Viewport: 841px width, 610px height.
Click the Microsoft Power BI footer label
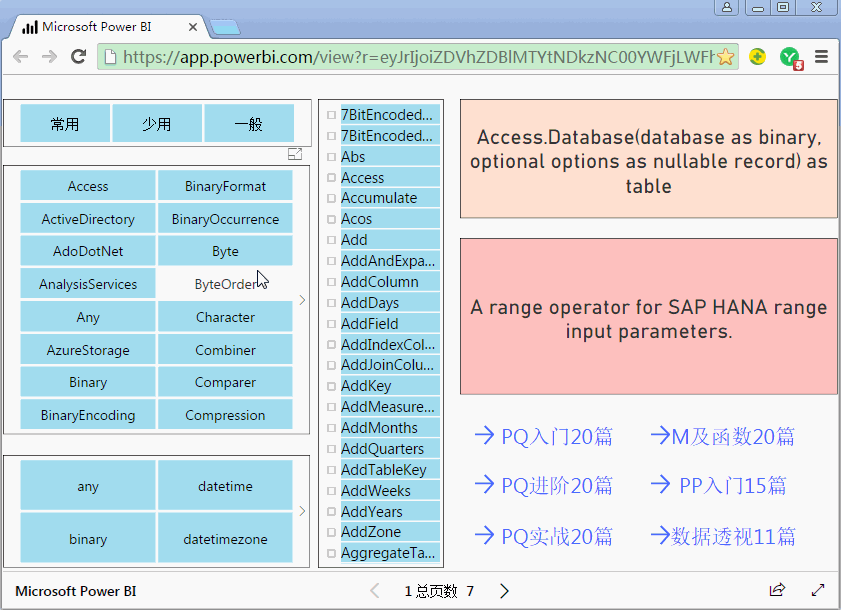pos(76,591)
